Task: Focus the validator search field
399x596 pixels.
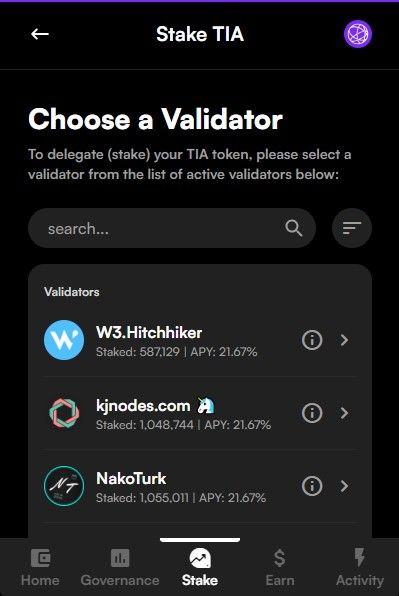Action: coord(172,228)
